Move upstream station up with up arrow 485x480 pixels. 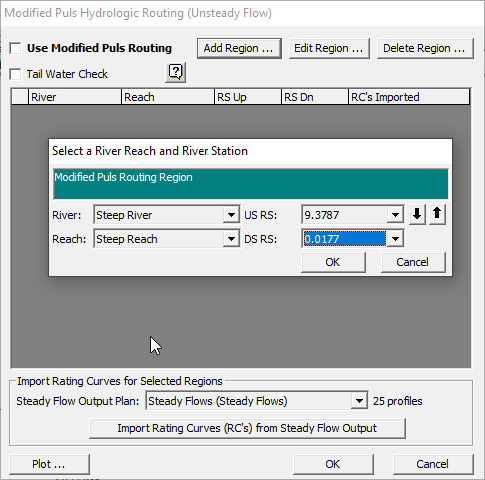437,215
